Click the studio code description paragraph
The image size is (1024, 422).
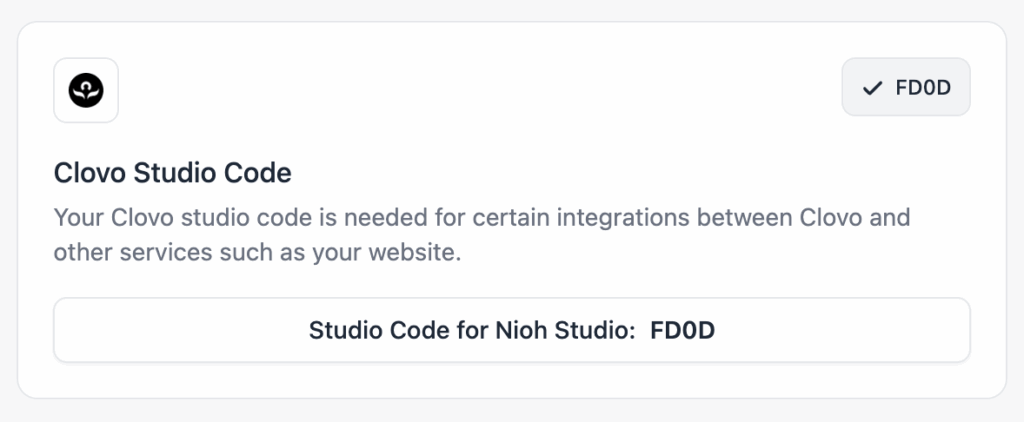pos(480,235)
